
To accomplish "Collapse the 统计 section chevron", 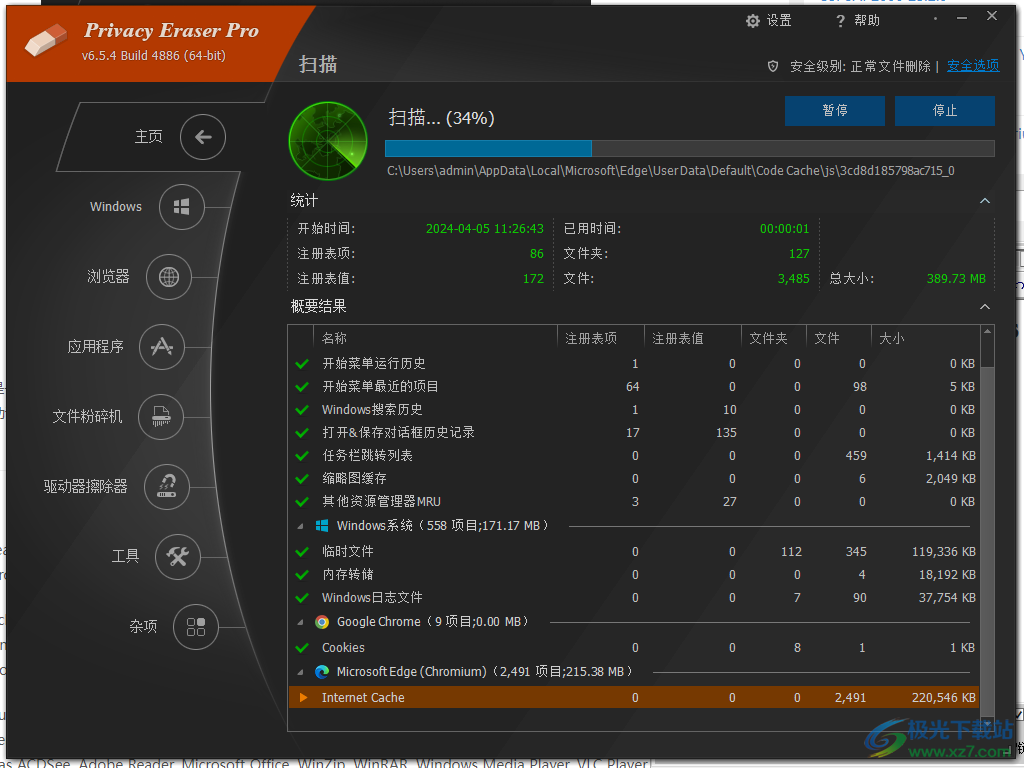I will tap(985, 200).
